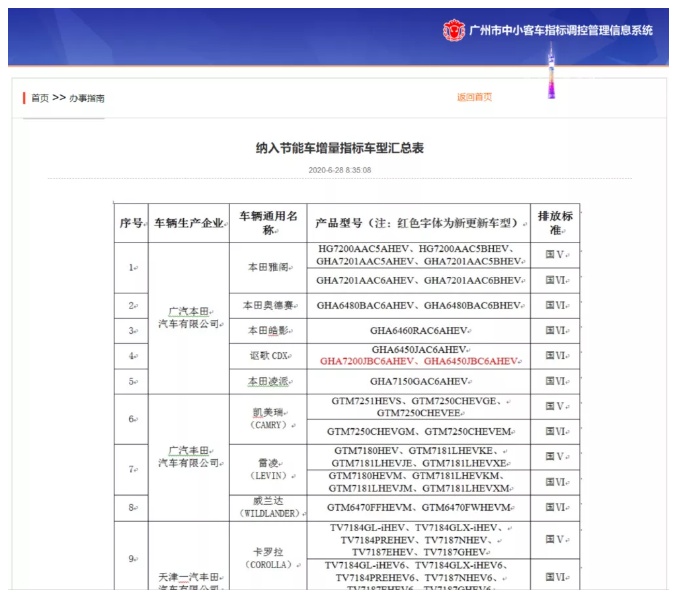Click the 车辆通用名称 column header
683x604 pixels.
pyautogui.click(x=267, y=222)
